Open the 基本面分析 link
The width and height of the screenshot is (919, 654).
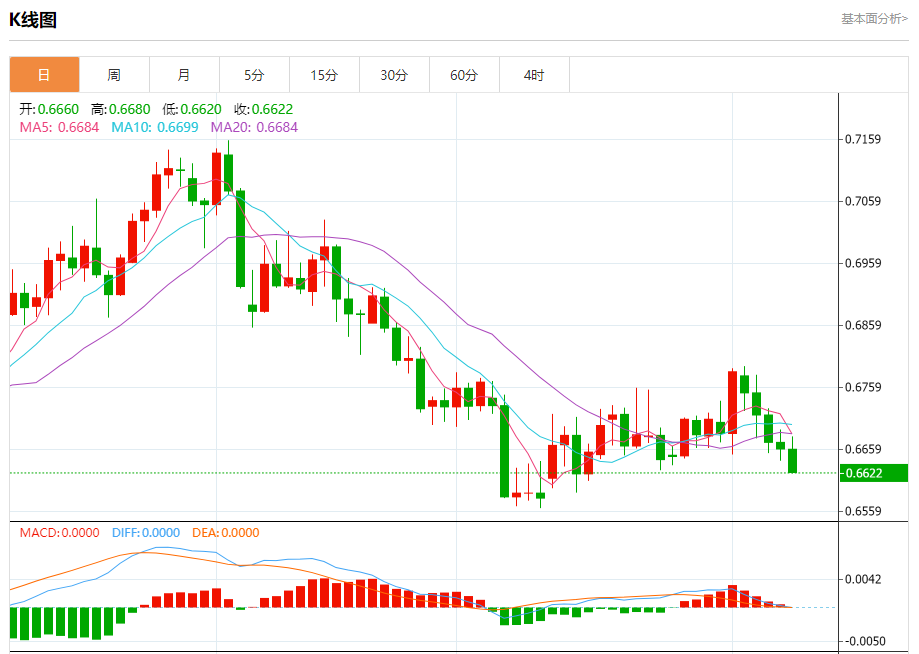(x=874, y=19)
